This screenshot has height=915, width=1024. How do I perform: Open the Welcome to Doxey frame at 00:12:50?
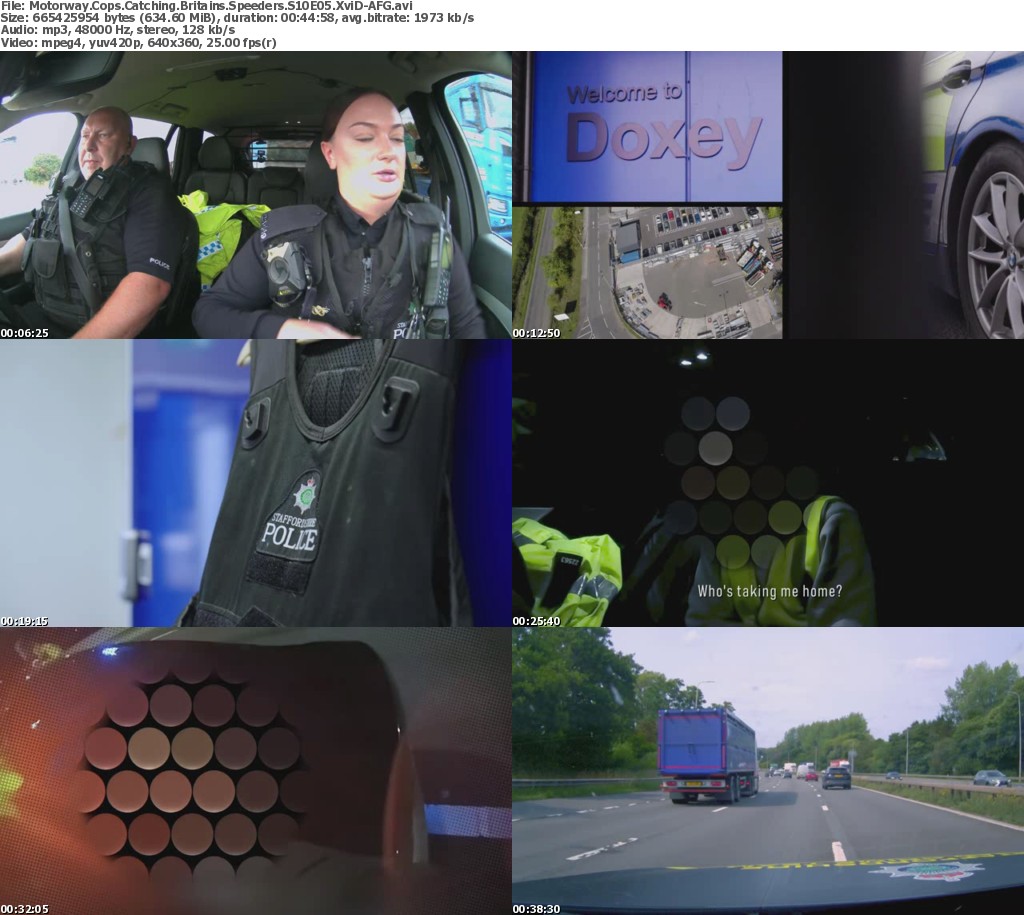[x=768, y=195]
